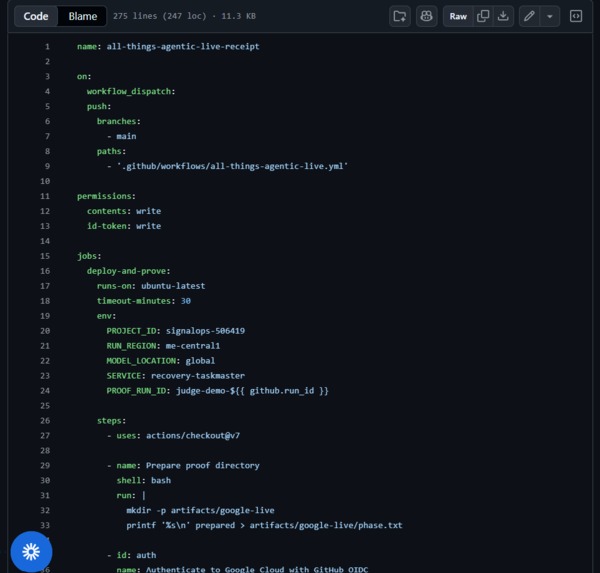Select line number 24
The height and width of the screenshot is (573, 600).
[x=45, y=391]
